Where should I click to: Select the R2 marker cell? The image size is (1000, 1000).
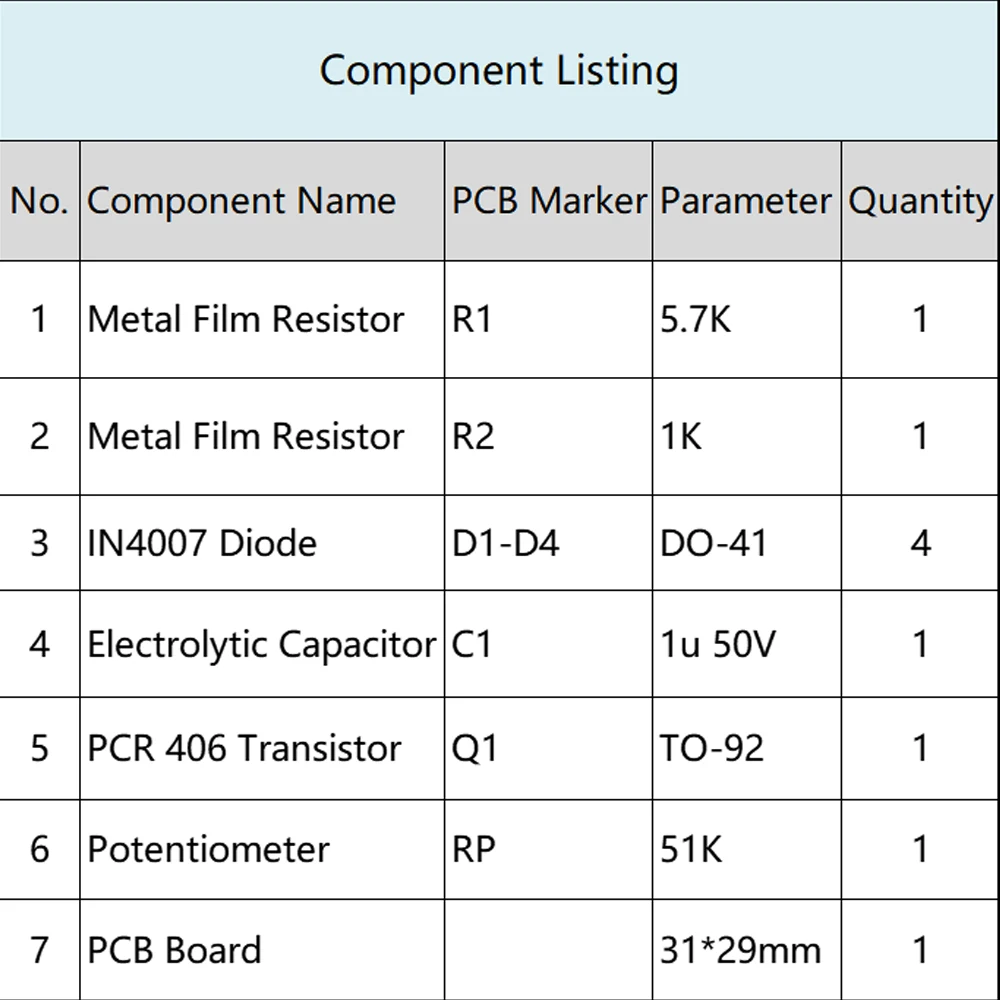tap(548, 436)
